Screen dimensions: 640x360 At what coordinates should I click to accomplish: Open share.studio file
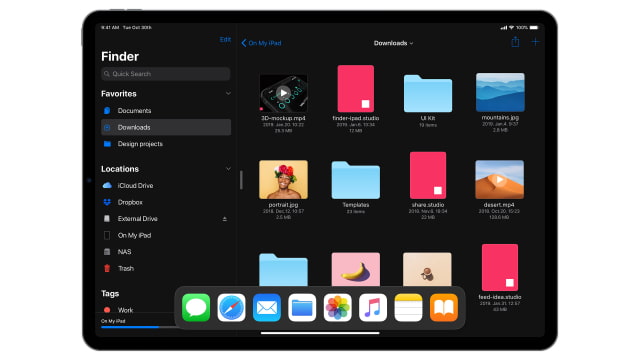428,175
